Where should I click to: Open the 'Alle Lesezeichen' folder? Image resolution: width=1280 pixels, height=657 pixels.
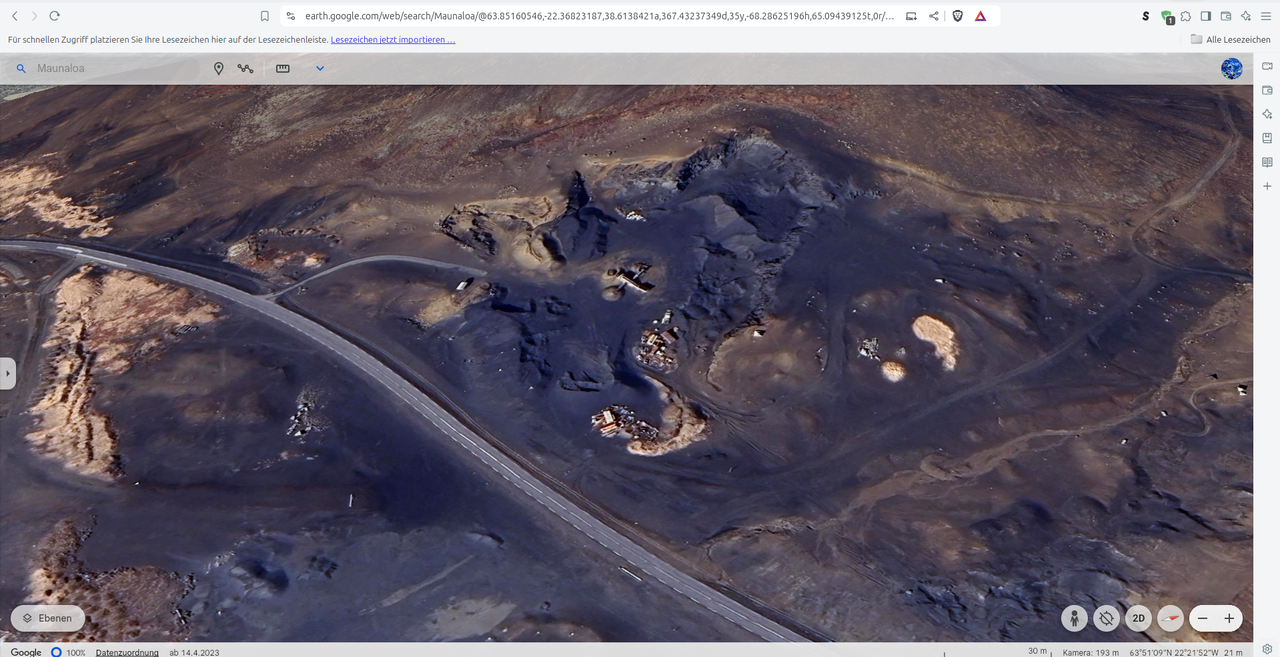click(1230, 40)
